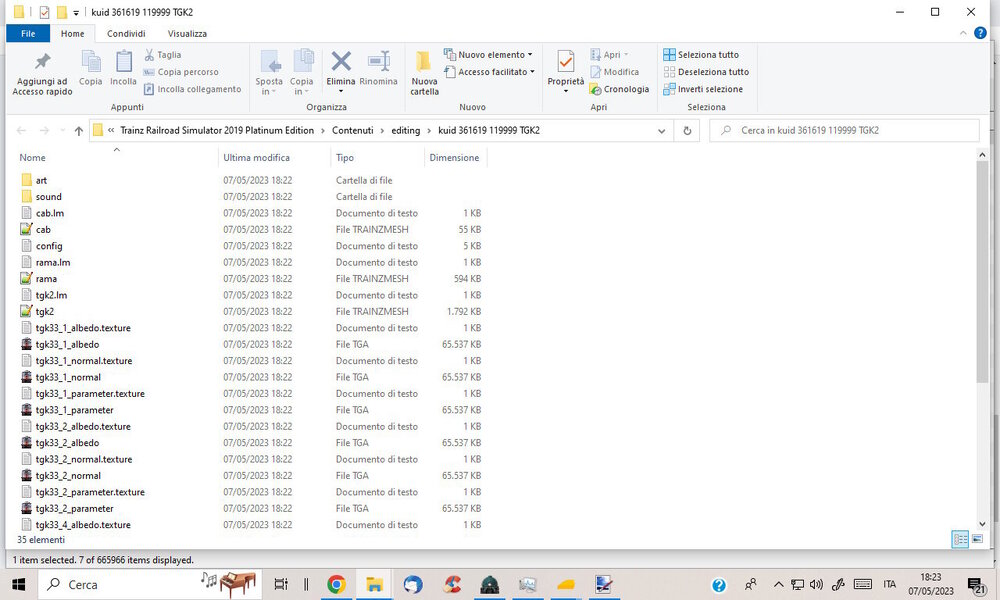The height and width of the screenshot is (600, 1000).
Task: Click the Proprietà icon
Action: [566, 62]
